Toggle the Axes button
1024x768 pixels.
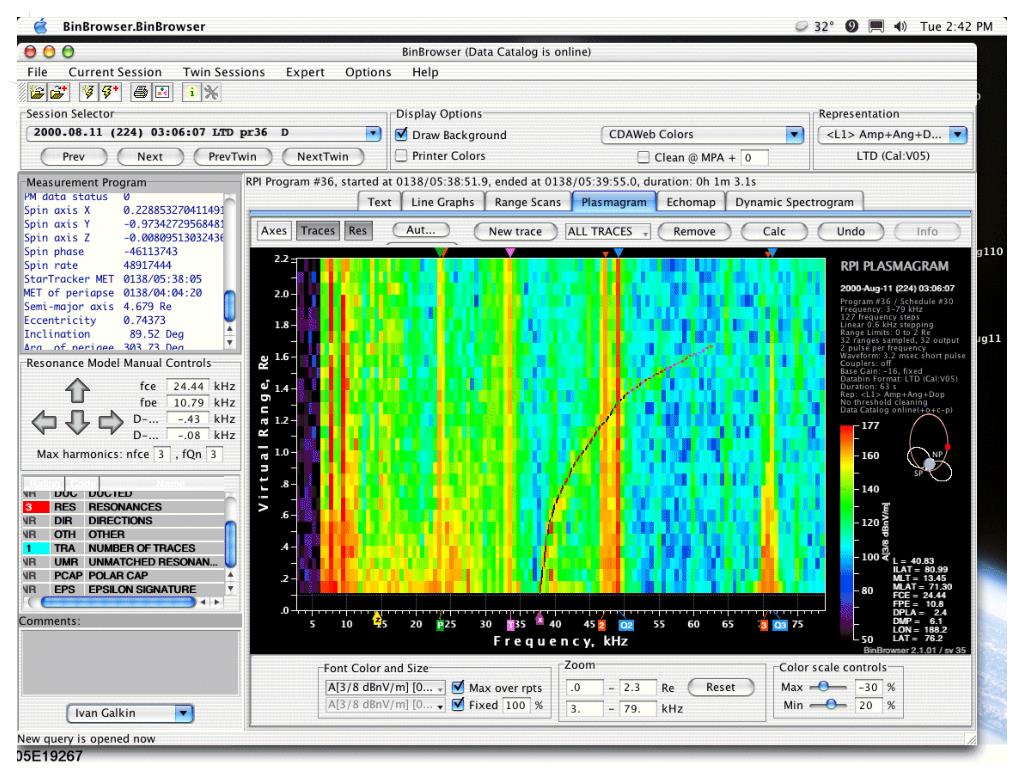[x=274, y=231]
